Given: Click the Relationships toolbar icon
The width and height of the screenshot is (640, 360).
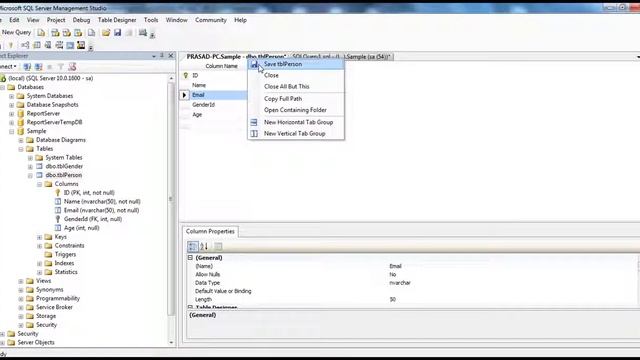Looking at the screenshot, I should click(25, 45).
